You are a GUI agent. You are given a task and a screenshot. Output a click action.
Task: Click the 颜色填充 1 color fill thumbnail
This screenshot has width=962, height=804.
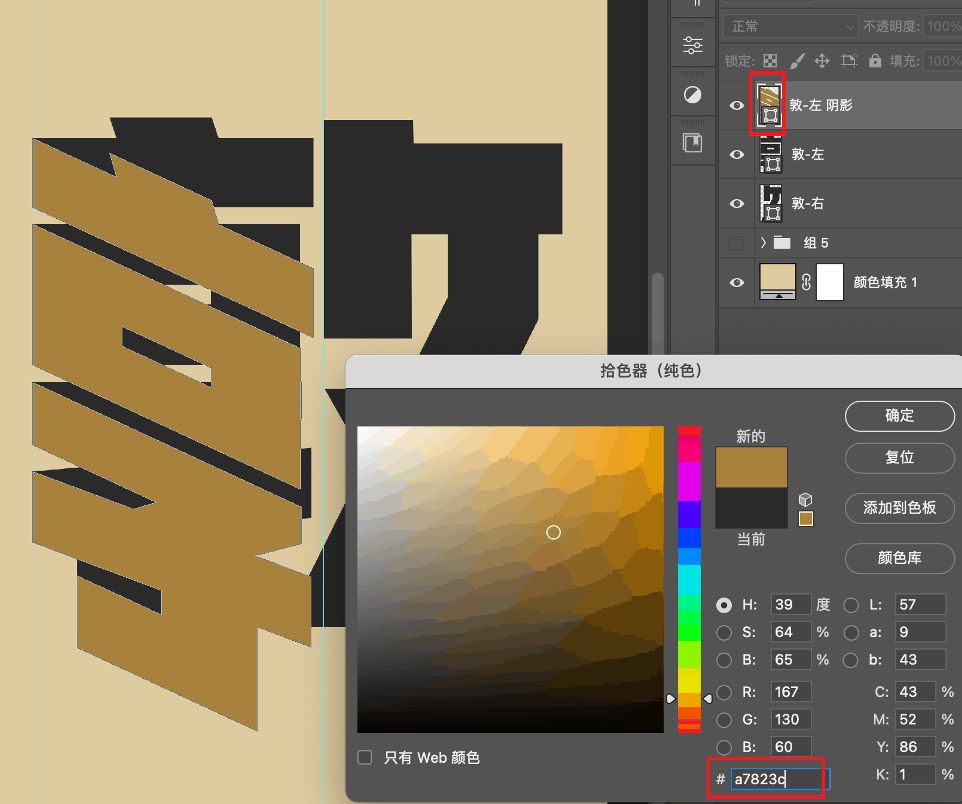pos(778,282)
